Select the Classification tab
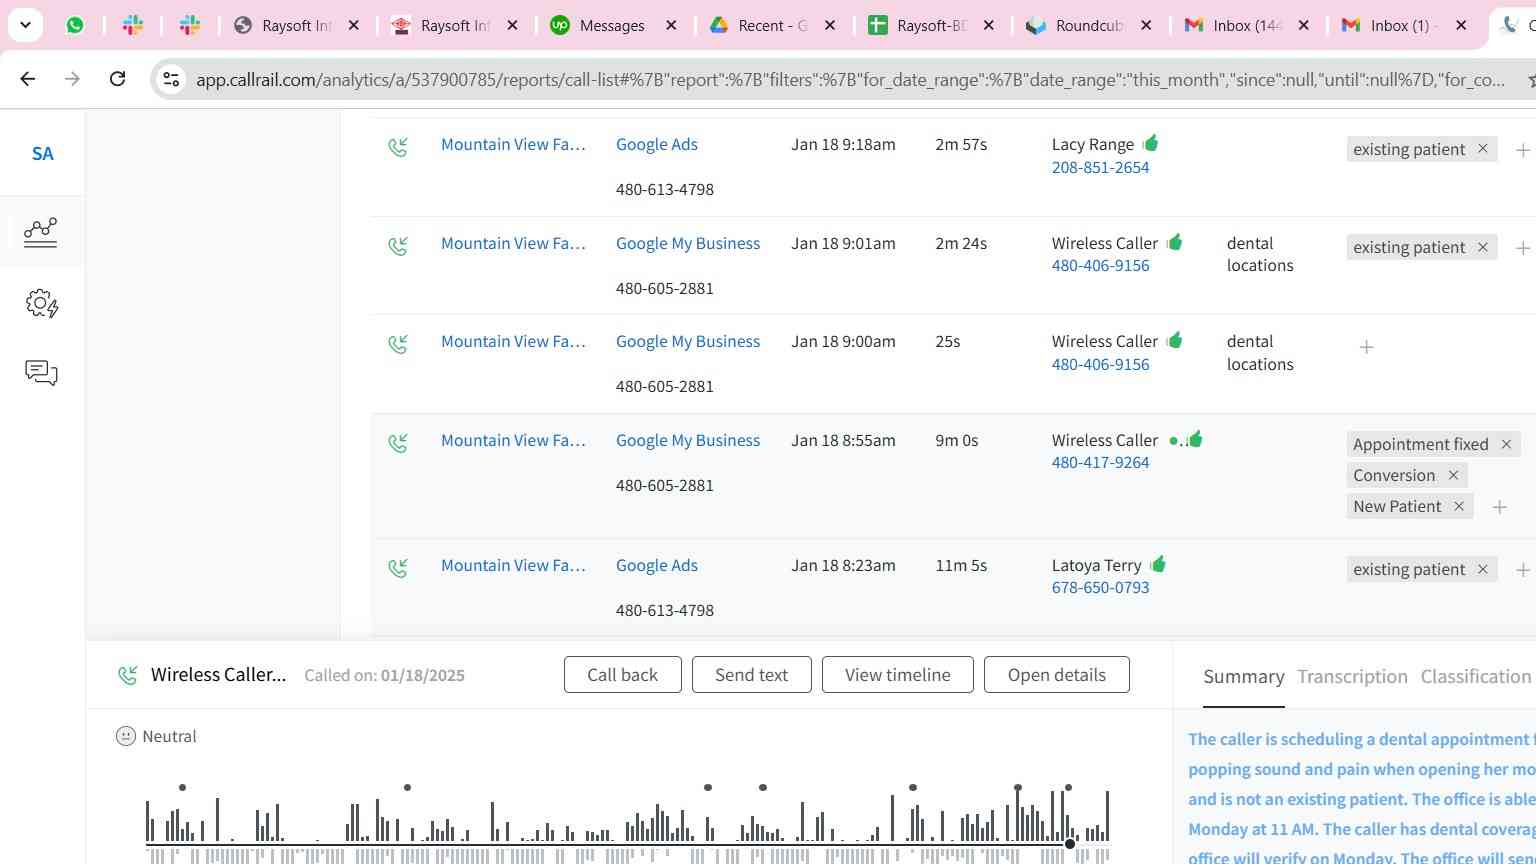The height and width of the screenshot is (864, 1536). pos(1475,677)
